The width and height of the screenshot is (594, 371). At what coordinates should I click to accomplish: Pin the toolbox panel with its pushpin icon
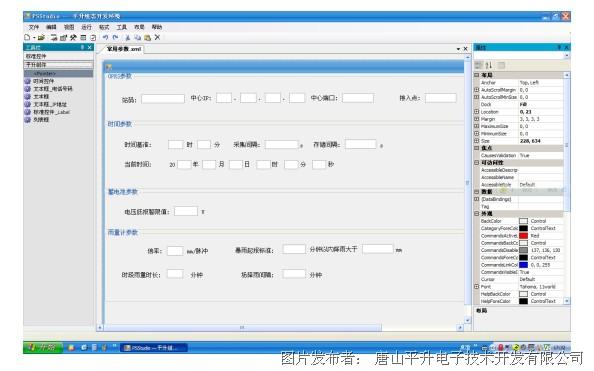pyautogui.click(x=82, y=47)
